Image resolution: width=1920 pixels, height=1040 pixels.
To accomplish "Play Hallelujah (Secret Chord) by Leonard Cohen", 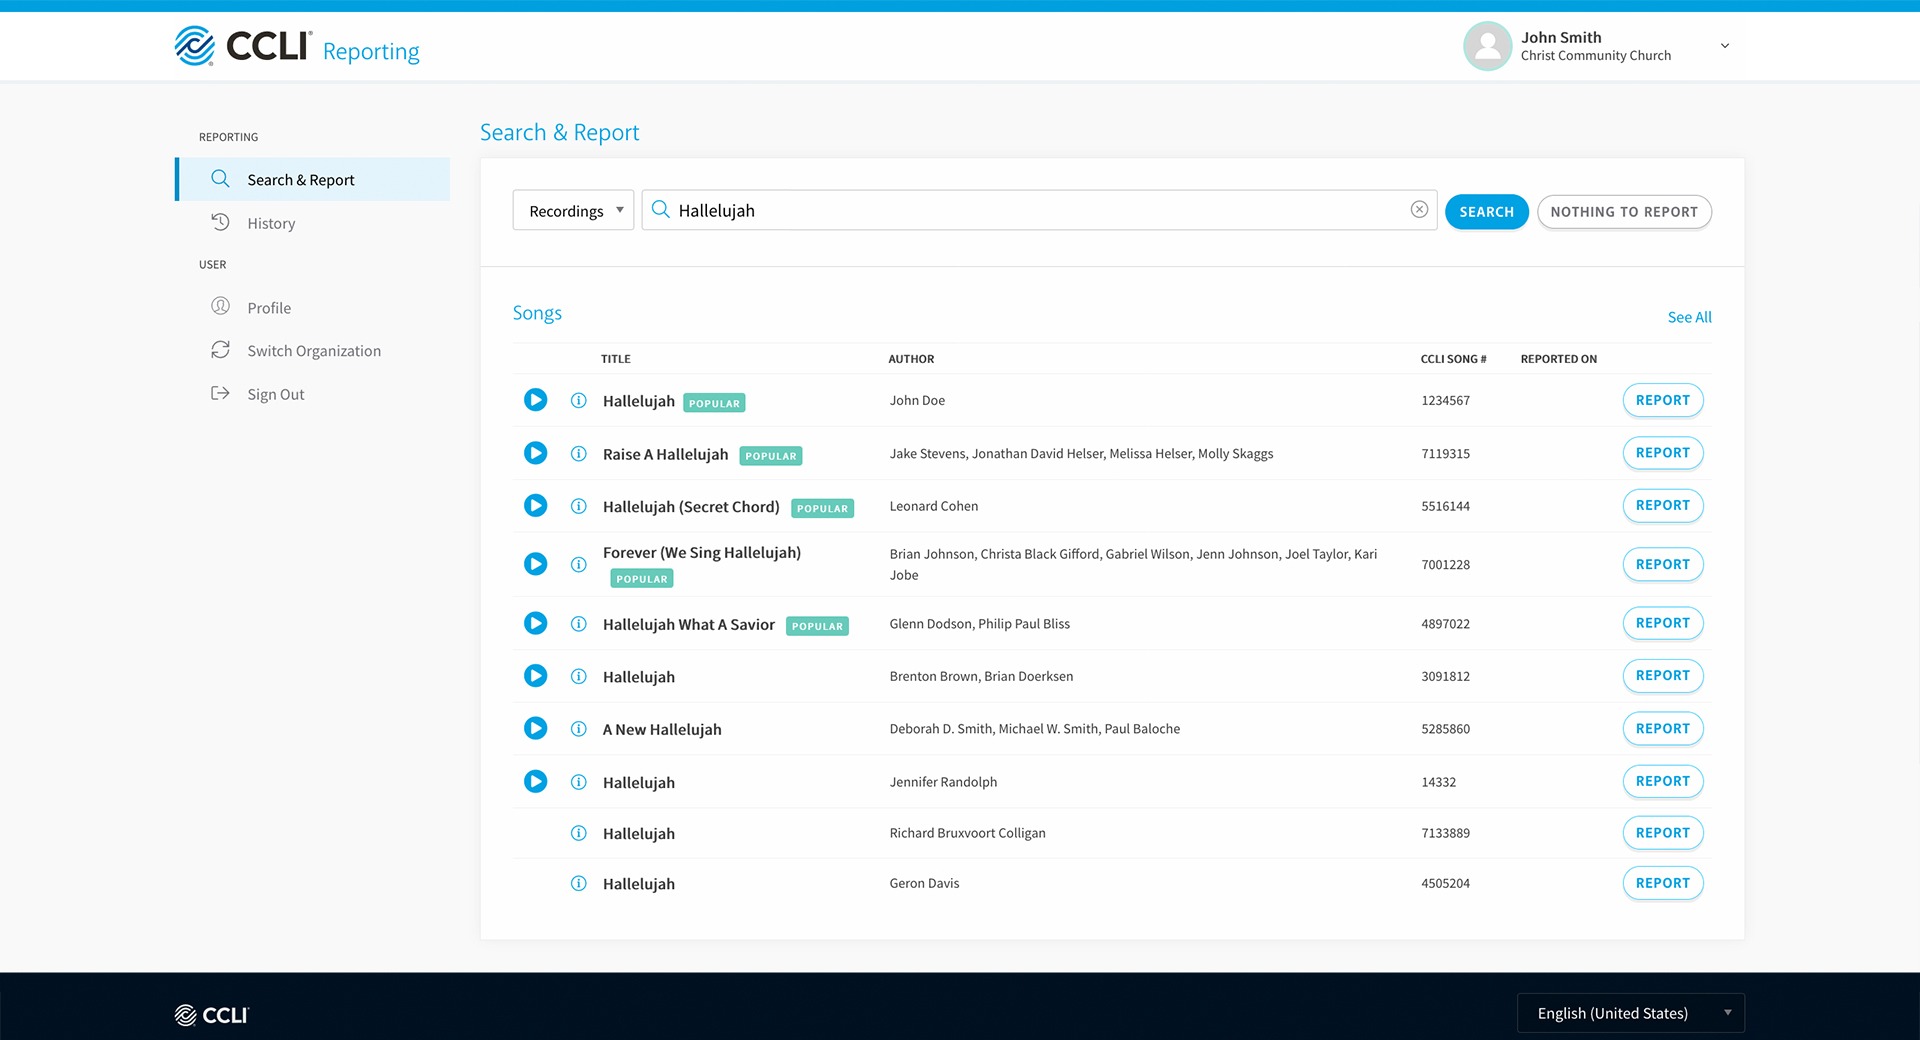I will point(536,506).
